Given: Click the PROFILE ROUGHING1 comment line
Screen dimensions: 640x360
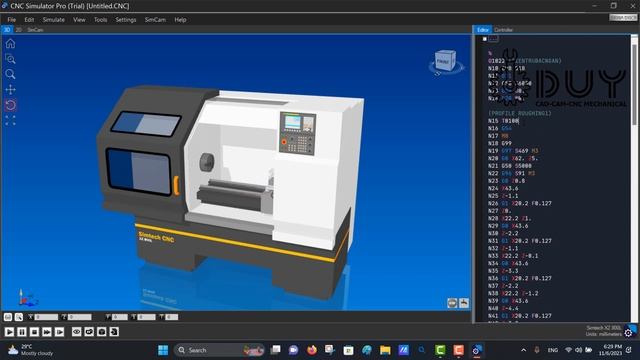Looking at the screenshot, I should pyautogui.click(x=520, y=113).
